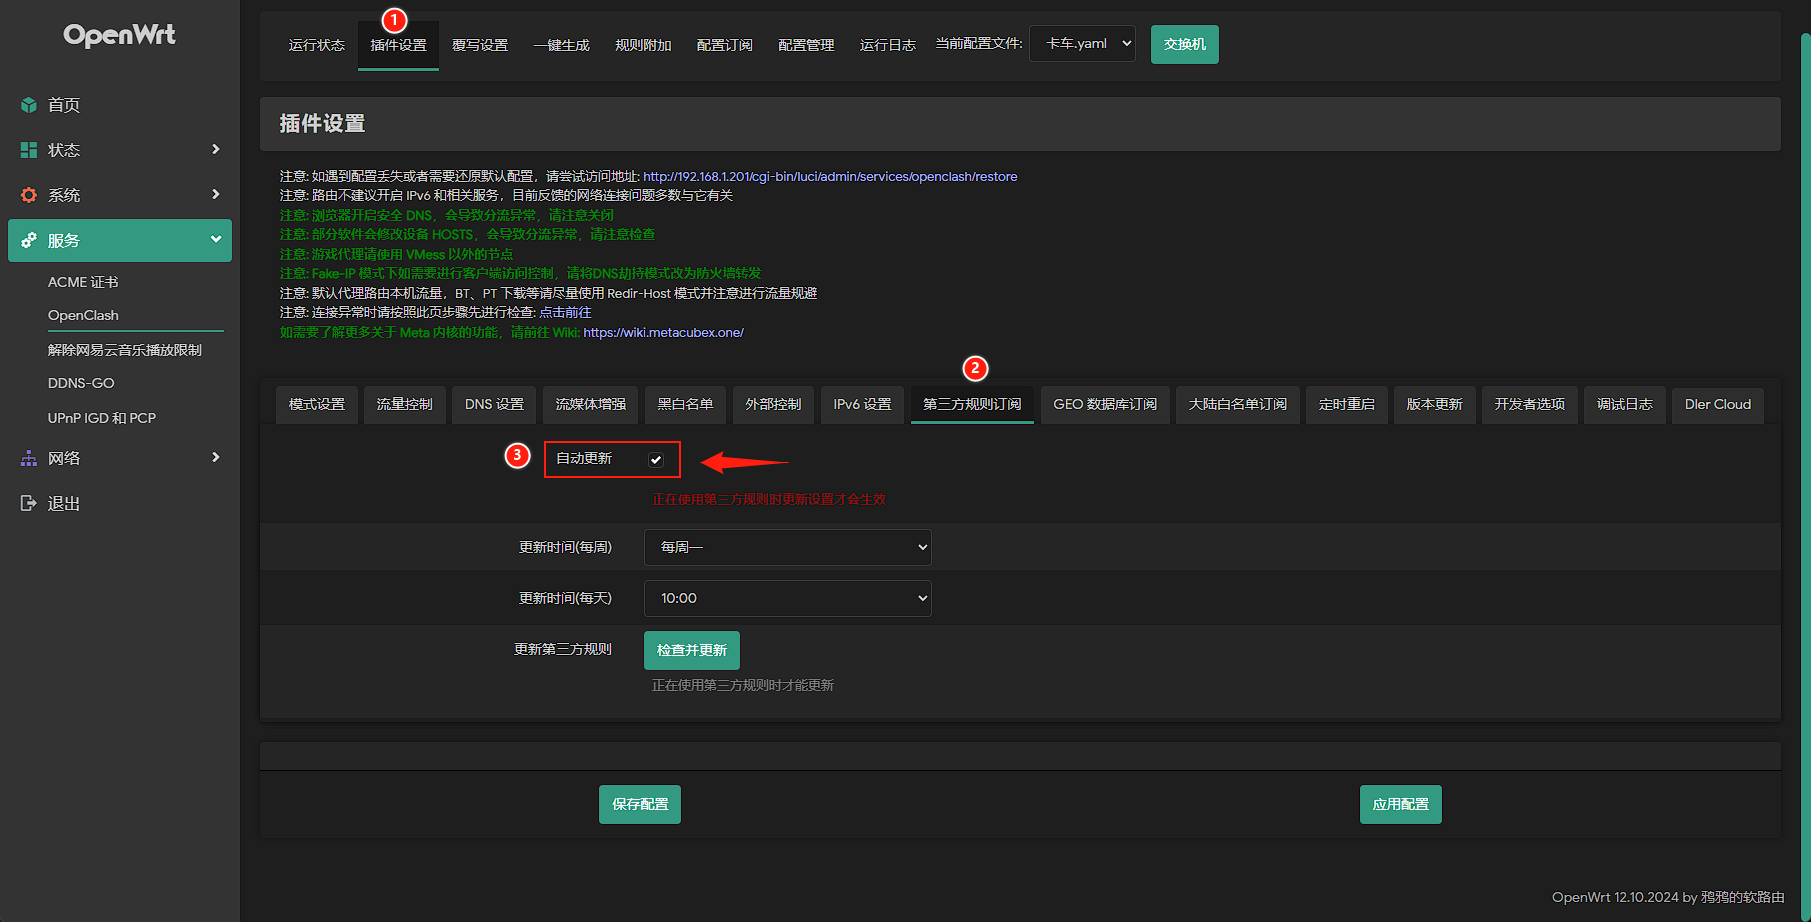This screenshot has width=1811, height=922.
Task: Open the 调试日志 sub-tab
Action: tap(1625, 404)
